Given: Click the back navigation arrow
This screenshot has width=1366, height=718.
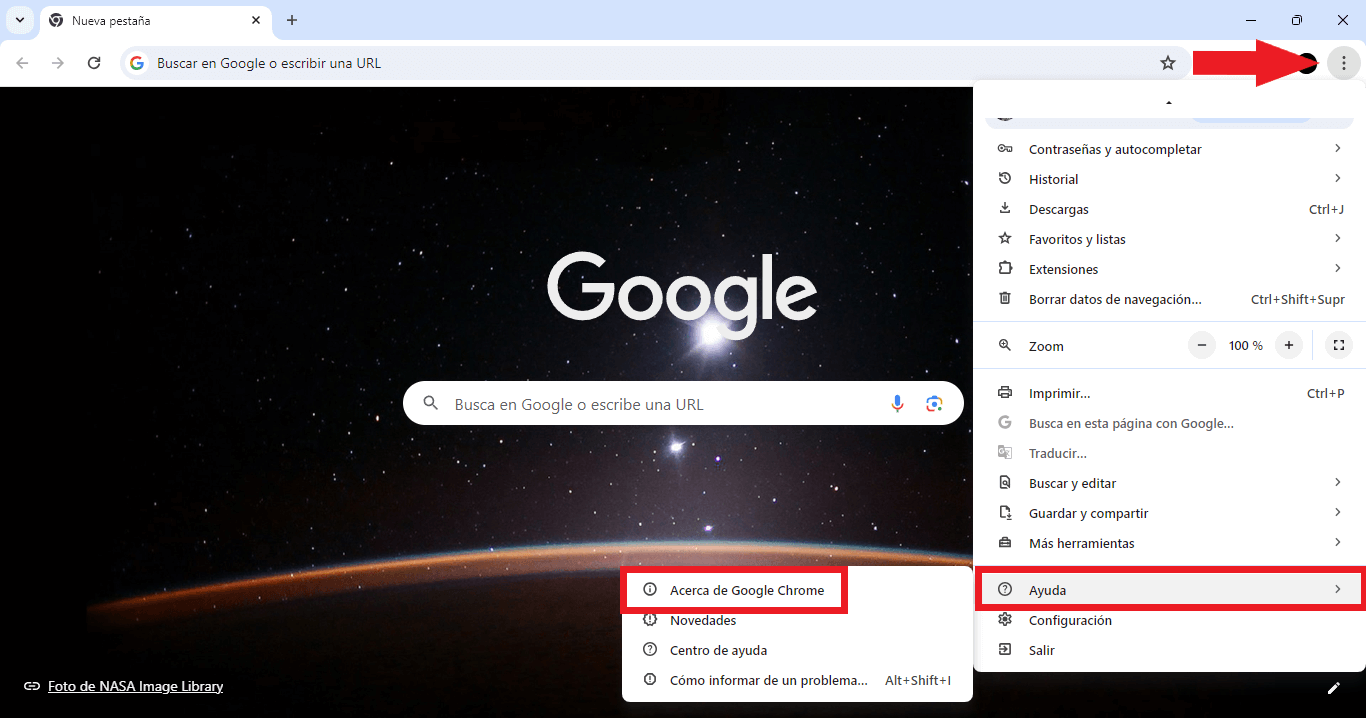Looking at the screenshot, I should pyautogui.click(x=22, y=63).
